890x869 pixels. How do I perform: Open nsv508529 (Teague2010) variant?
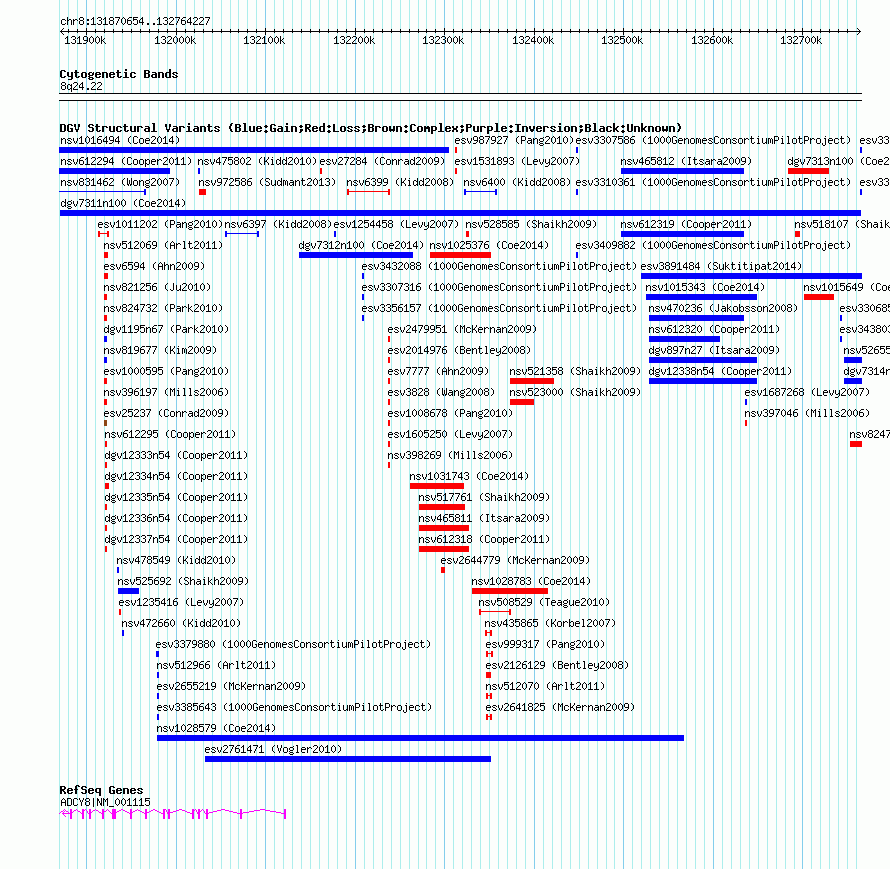(x=544, y=602)
